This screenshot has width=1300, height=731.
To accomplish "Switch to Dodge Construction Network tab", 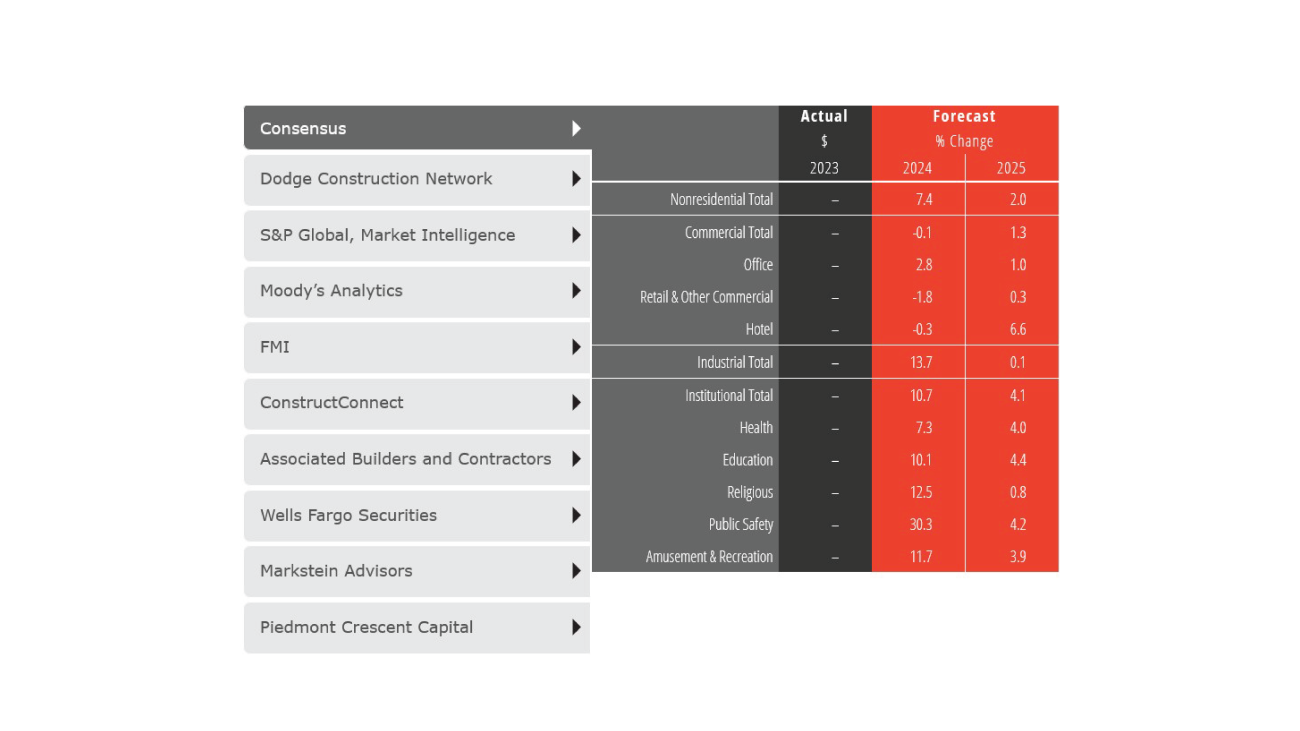I will click(376, 179).
